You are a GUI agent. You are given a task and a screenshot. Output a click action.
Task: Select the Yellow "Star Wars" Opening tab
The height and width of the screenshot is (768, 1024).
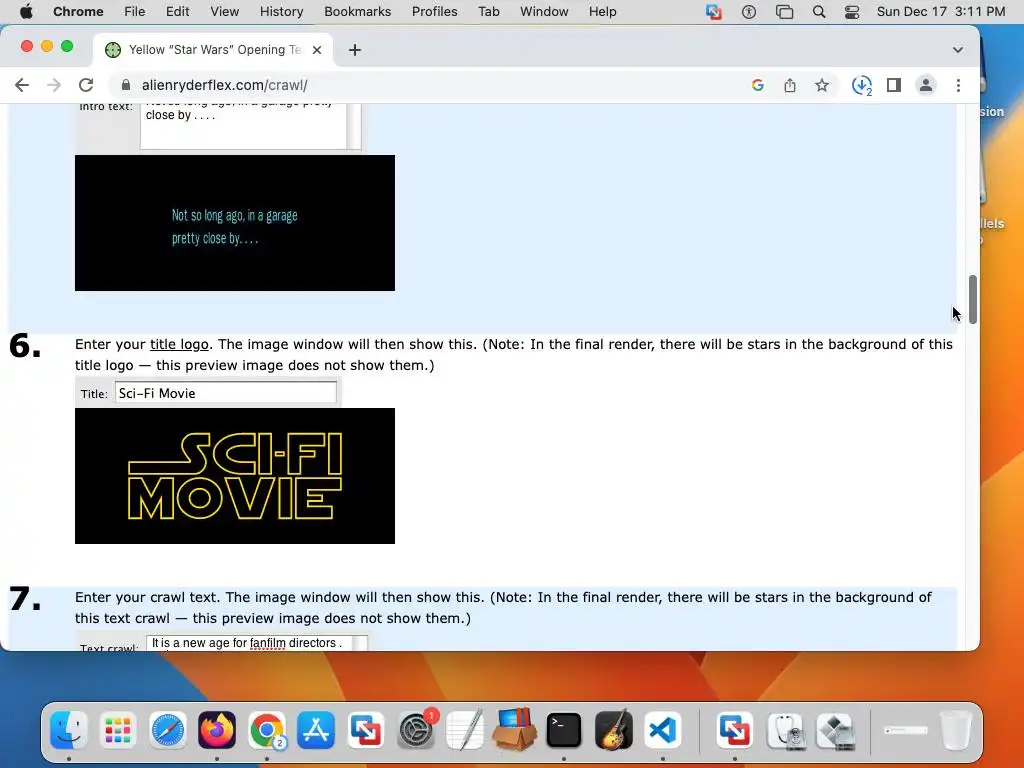214,50
